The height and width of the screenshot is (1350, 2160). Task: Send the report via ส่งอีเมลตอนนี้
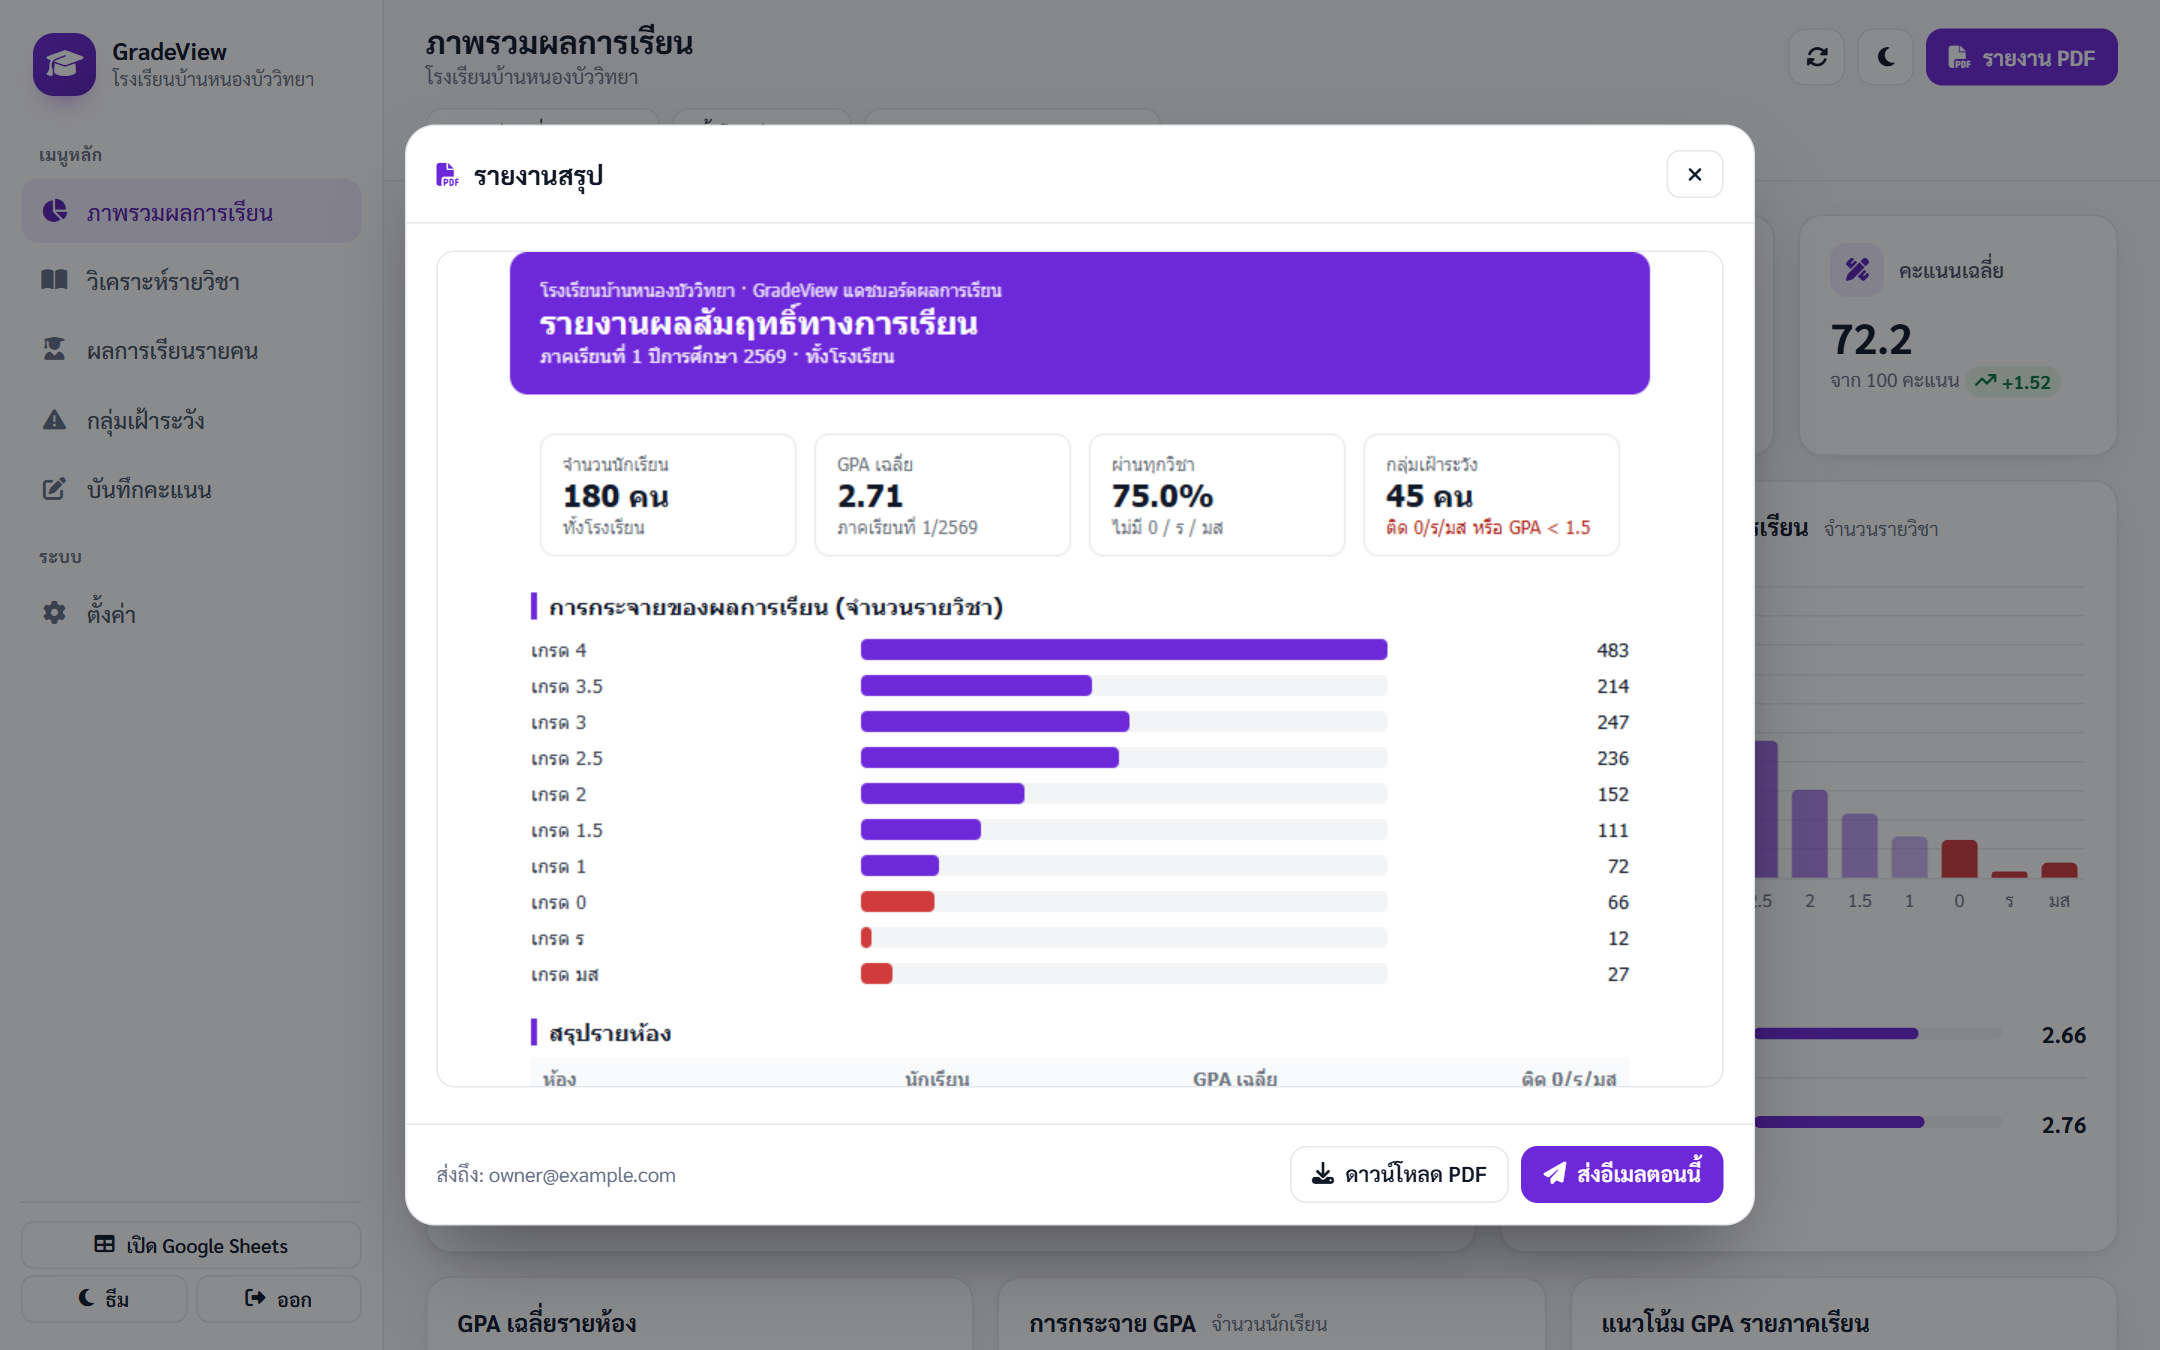pos(1621,1174)
